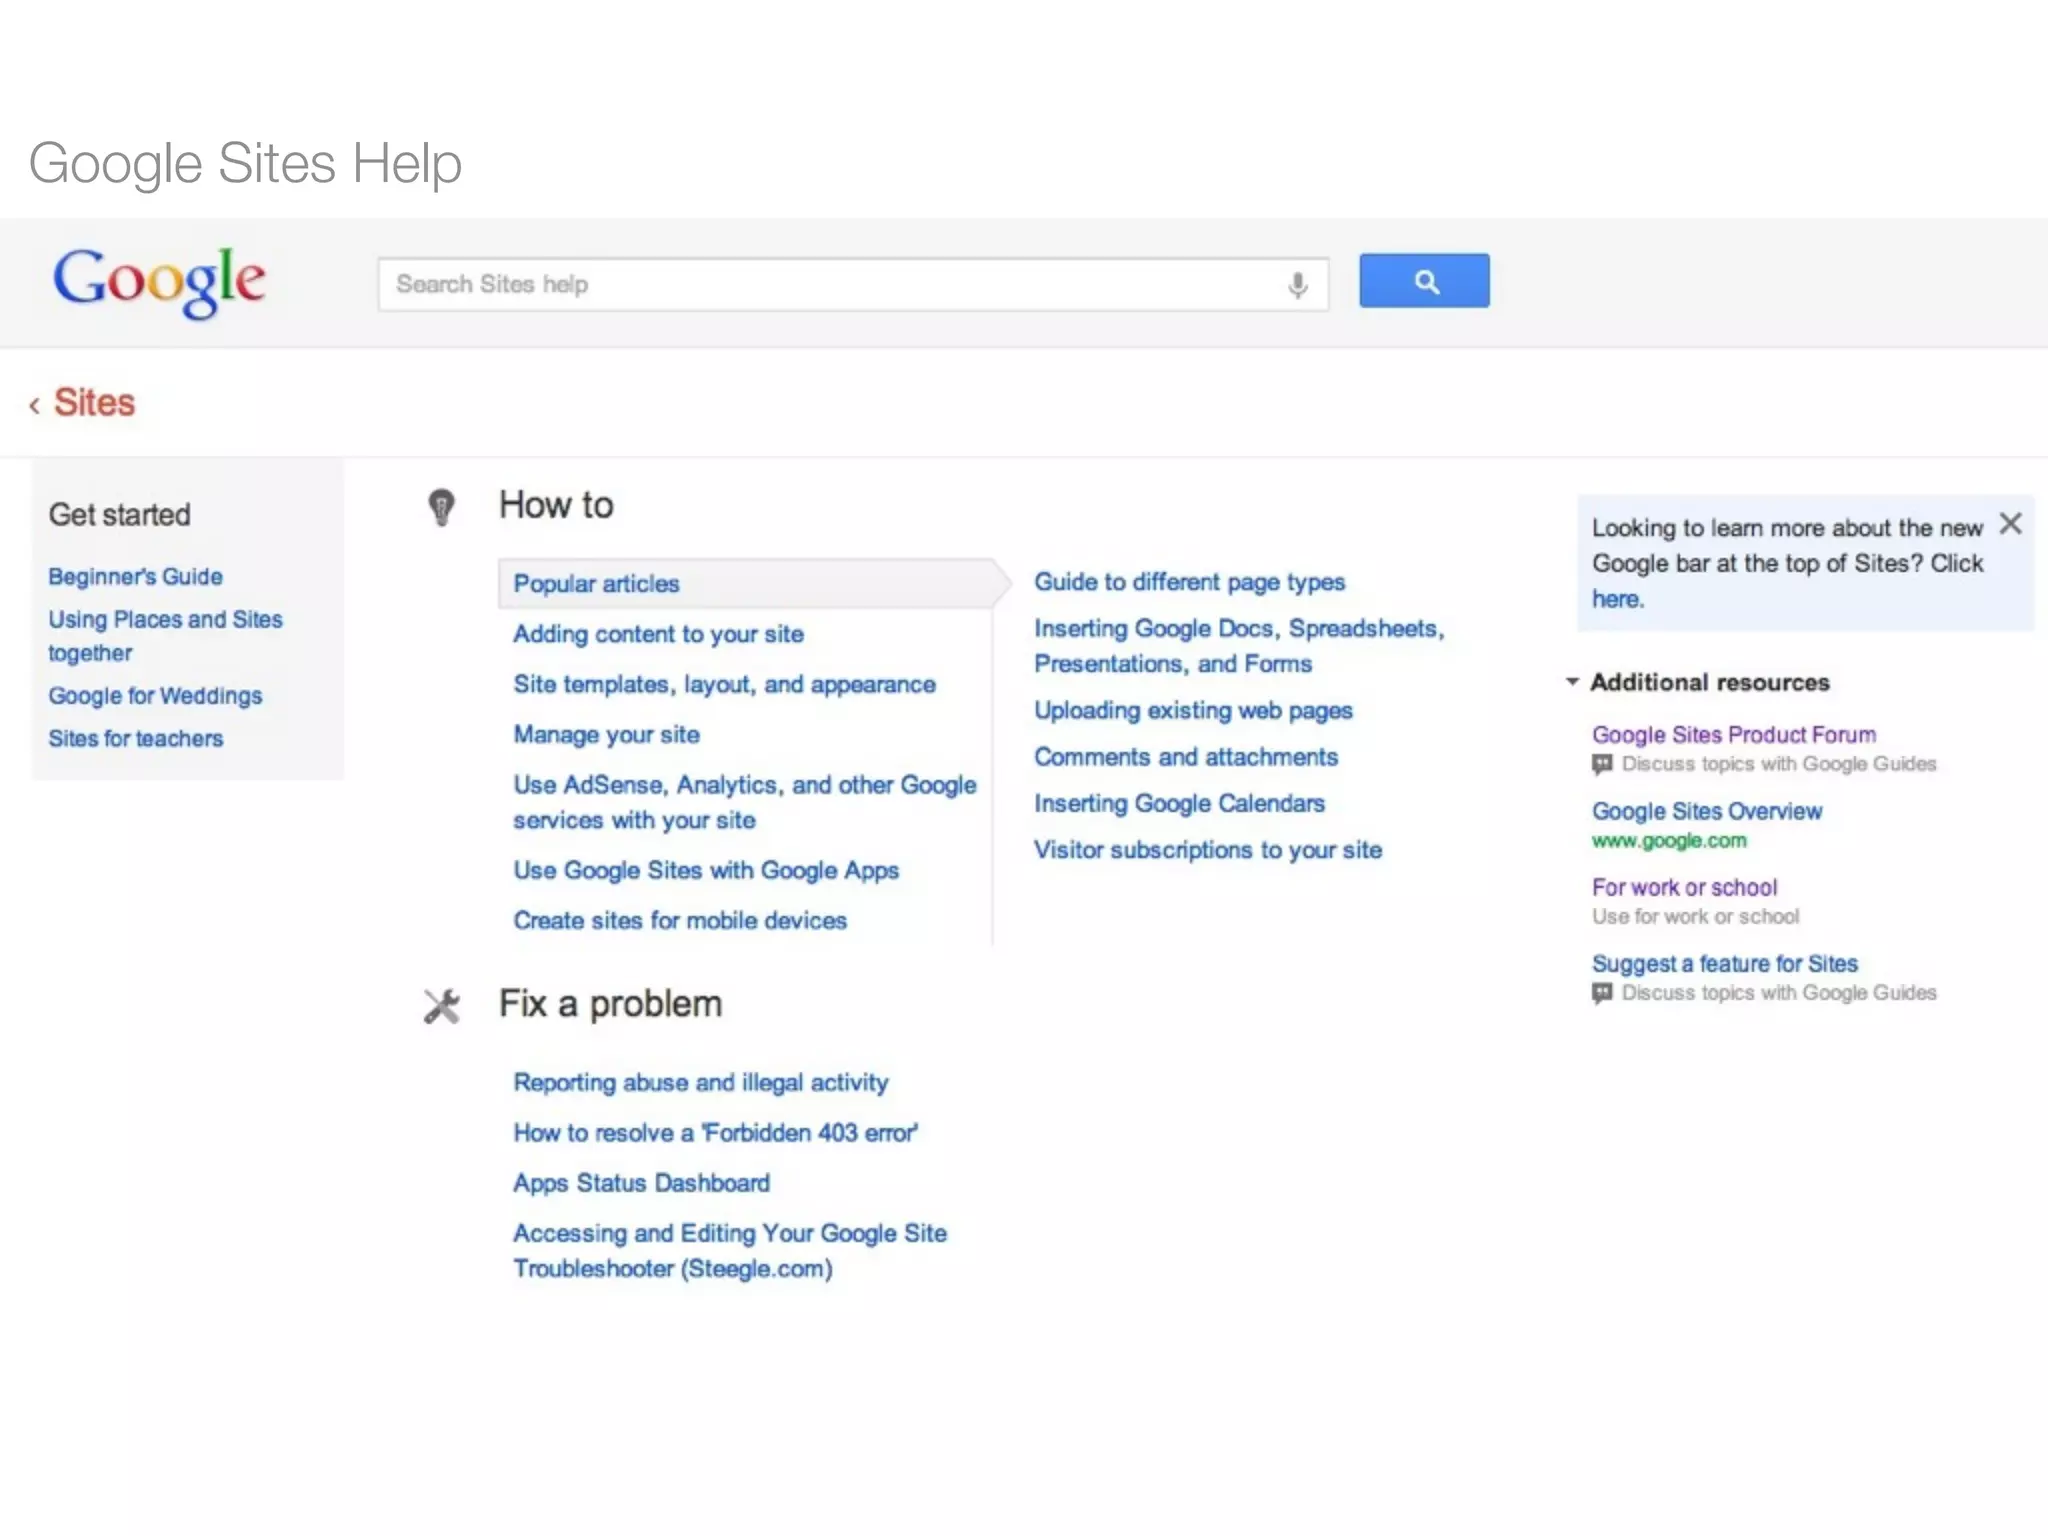Viewport: 2048px width, 1536px height.
Task: Collapse the Additional resources section
Action: click(1572, 682)
